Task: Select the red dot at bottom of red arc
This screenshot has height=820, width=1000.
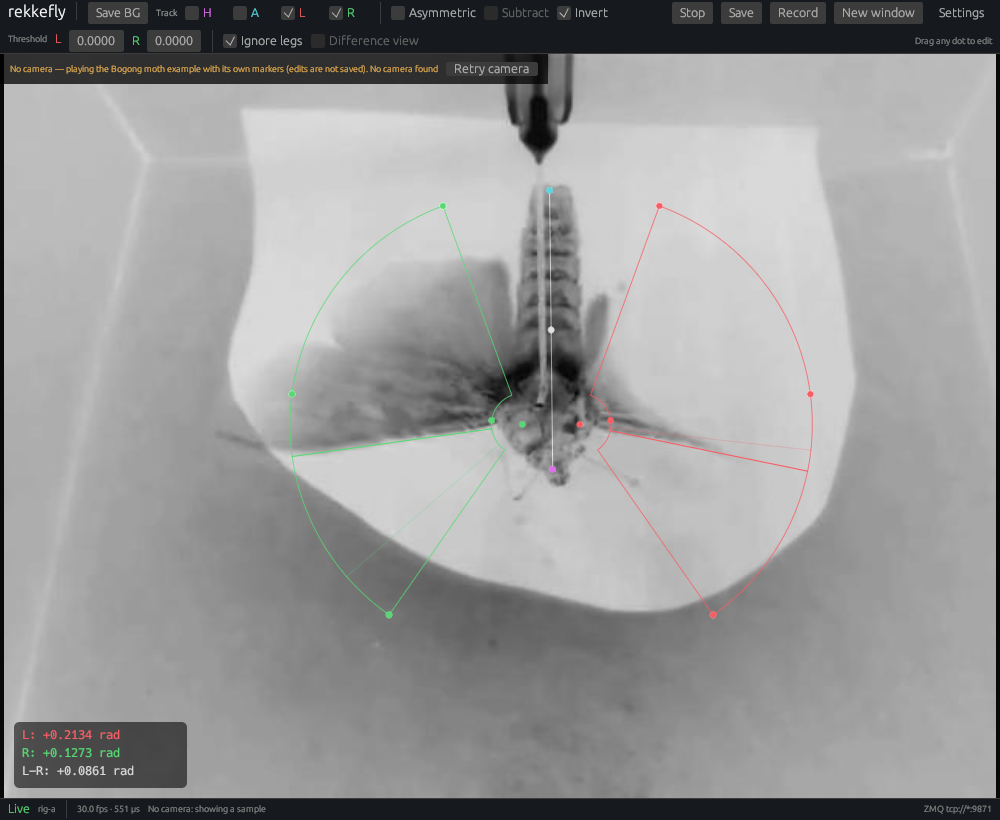Action: click(713, 615)
